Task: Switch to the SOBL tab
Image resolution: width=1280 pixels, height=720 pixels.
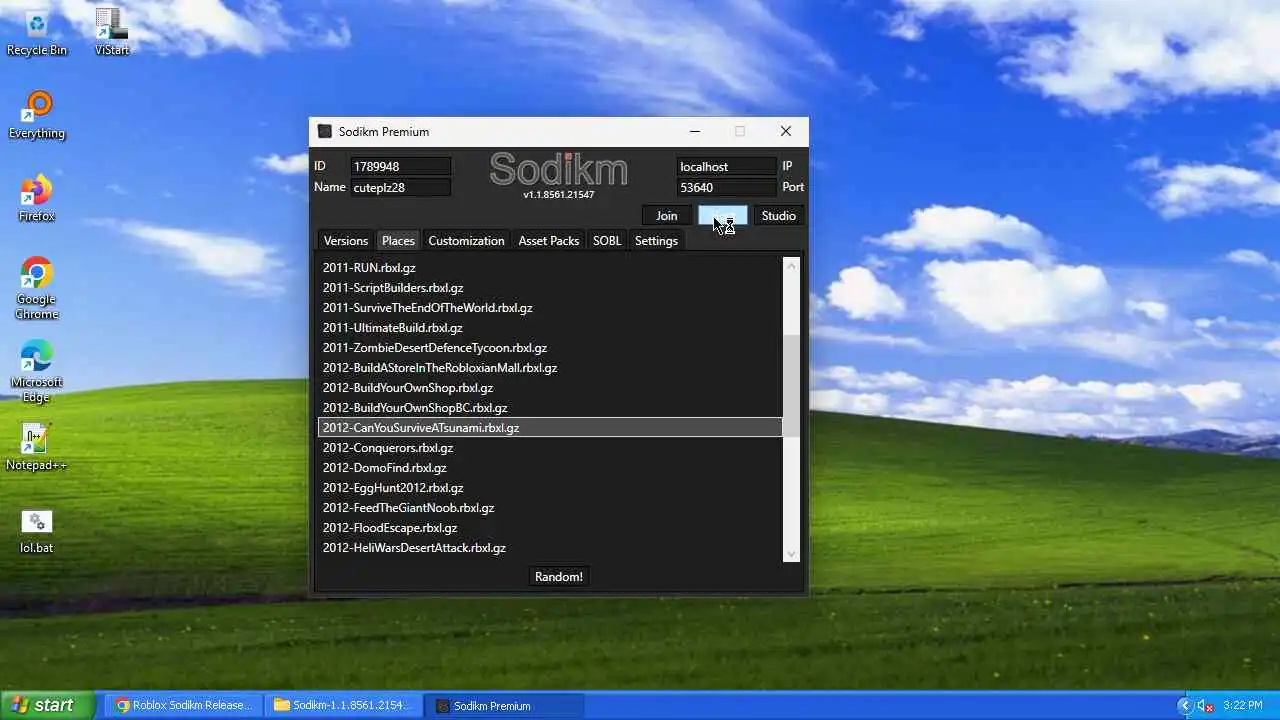Action: coord(607,241)
